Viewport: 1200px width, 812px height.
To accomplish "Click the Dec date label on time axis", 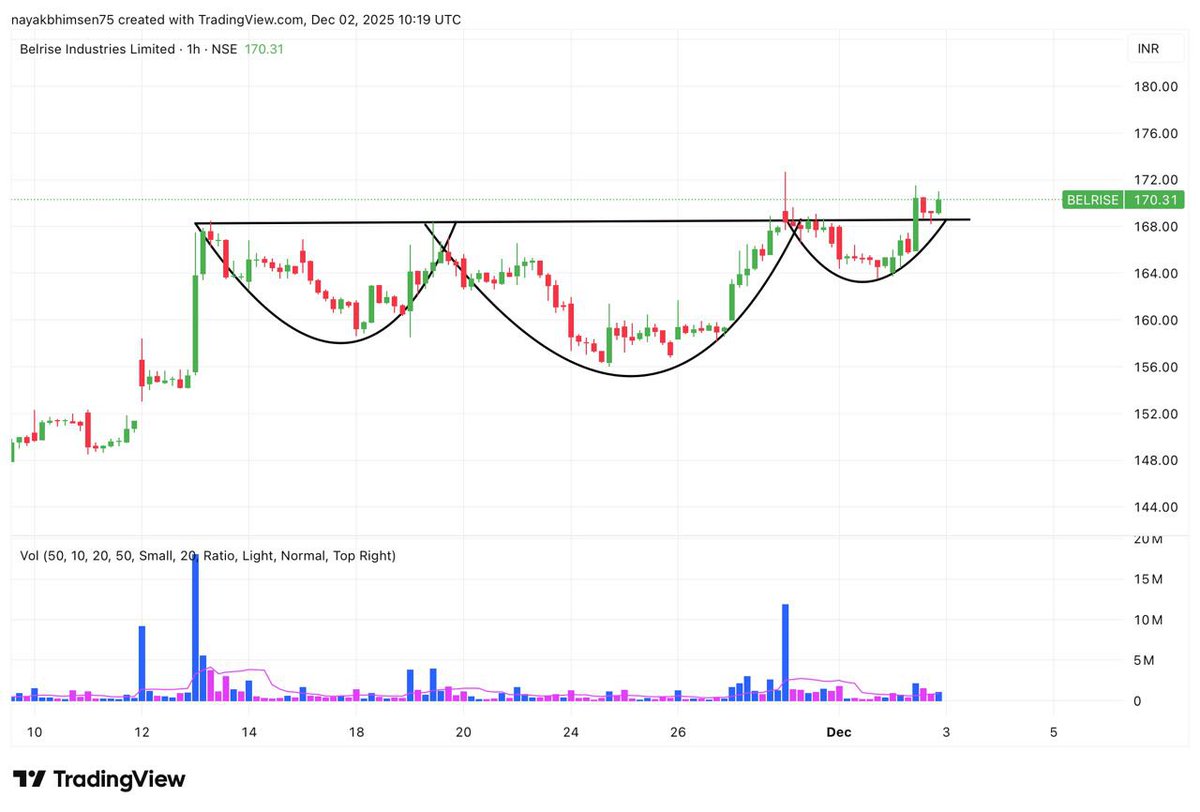I will pos(839,732).
